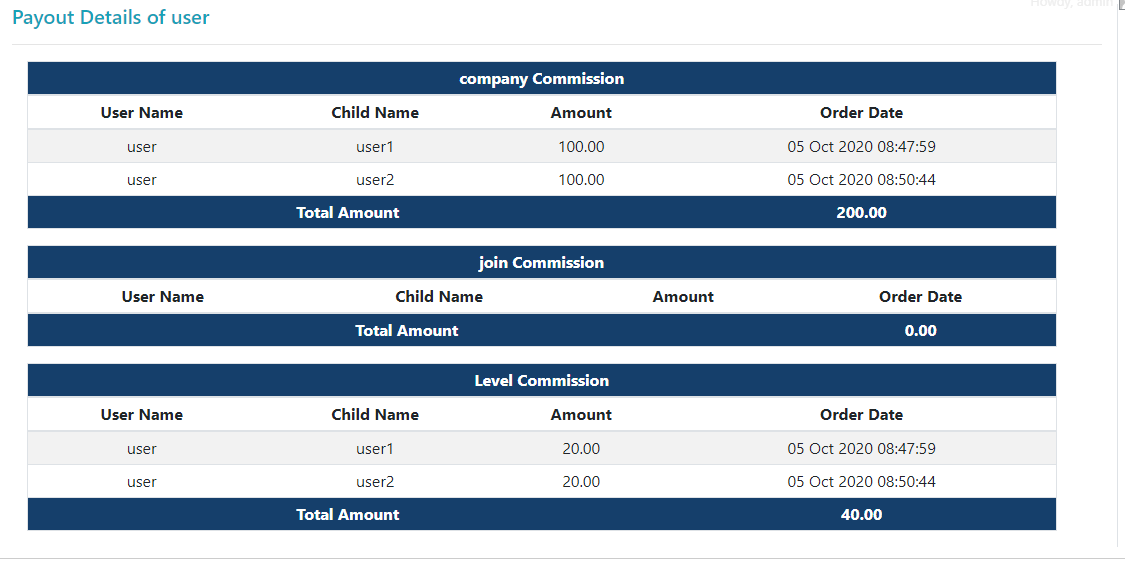
Task: Select user1 in the Level Commission table
Action: pos(375,449)
